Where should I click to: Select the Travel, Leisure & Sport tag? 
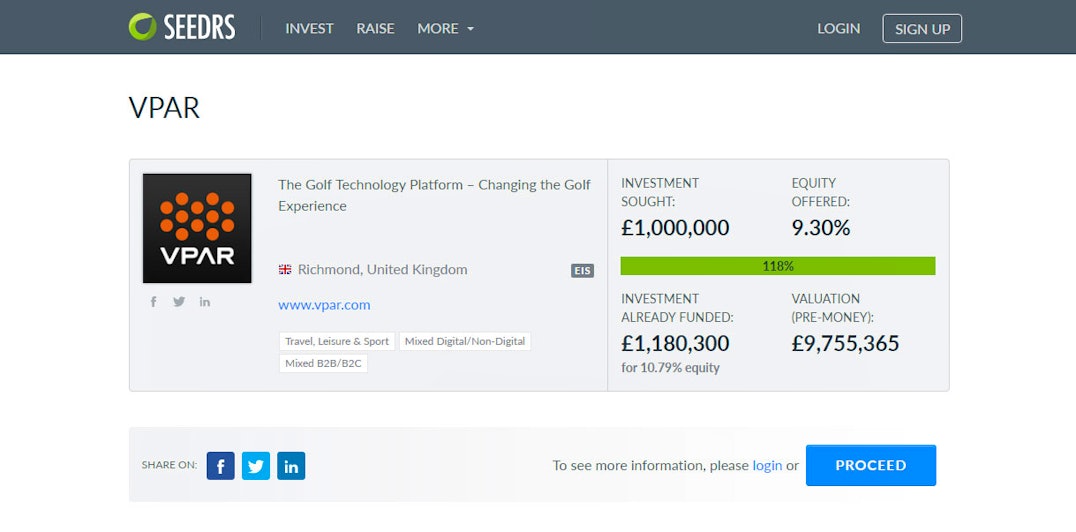point(337,341)
